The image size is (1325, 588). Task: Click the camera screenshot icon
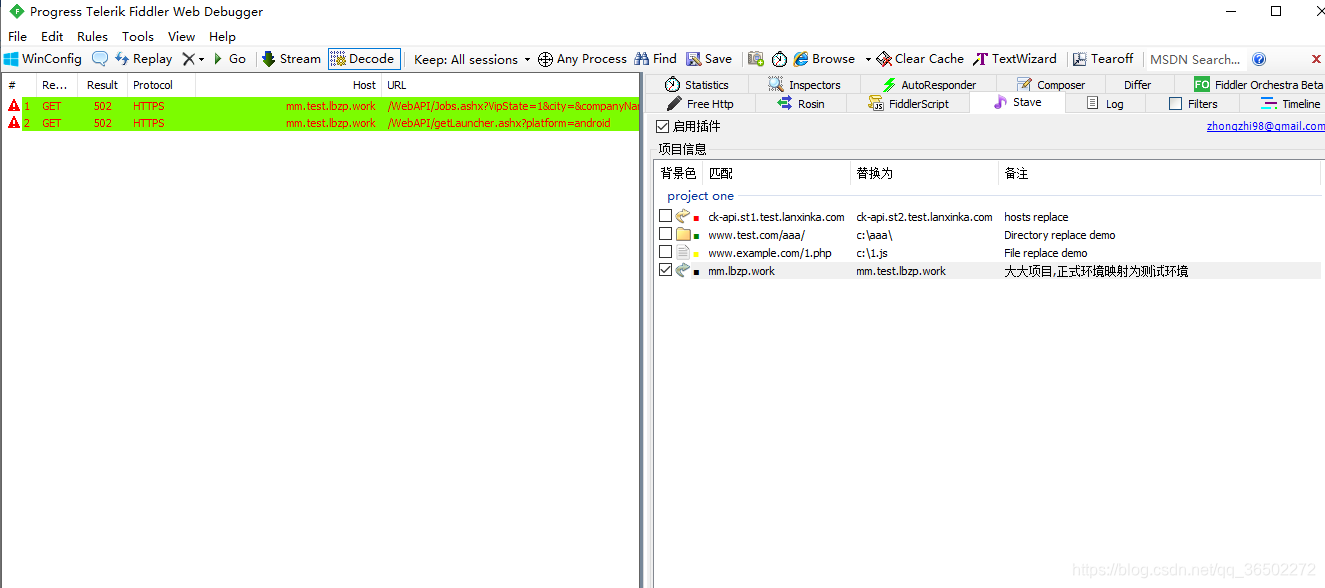click(x=756, y=59)
